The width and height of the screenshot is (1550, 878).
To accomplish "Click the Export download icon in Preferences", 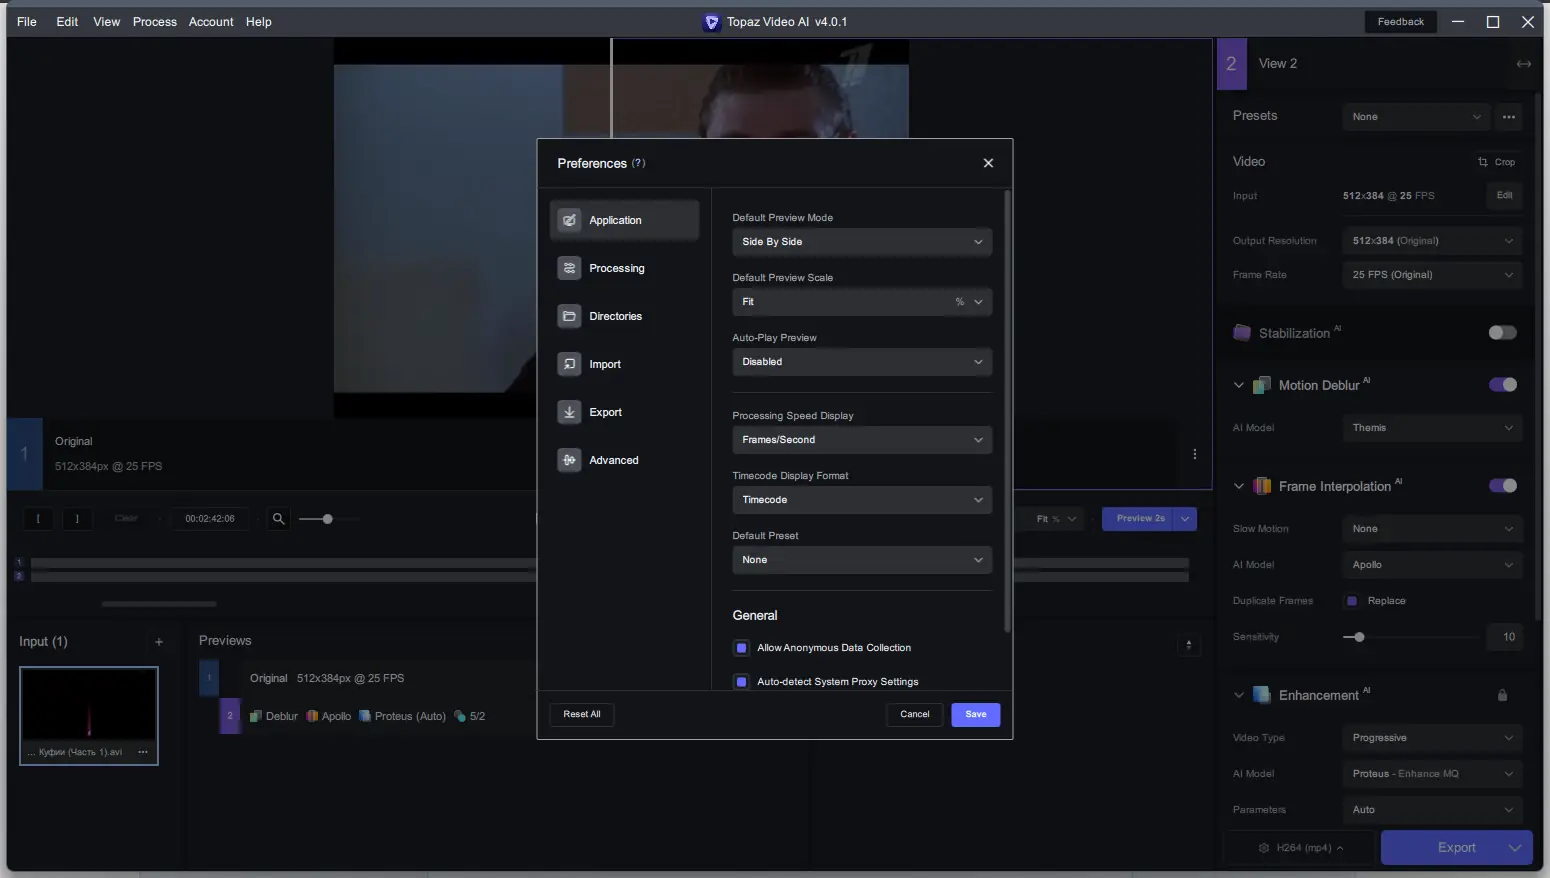I will [x=569, y=412].
